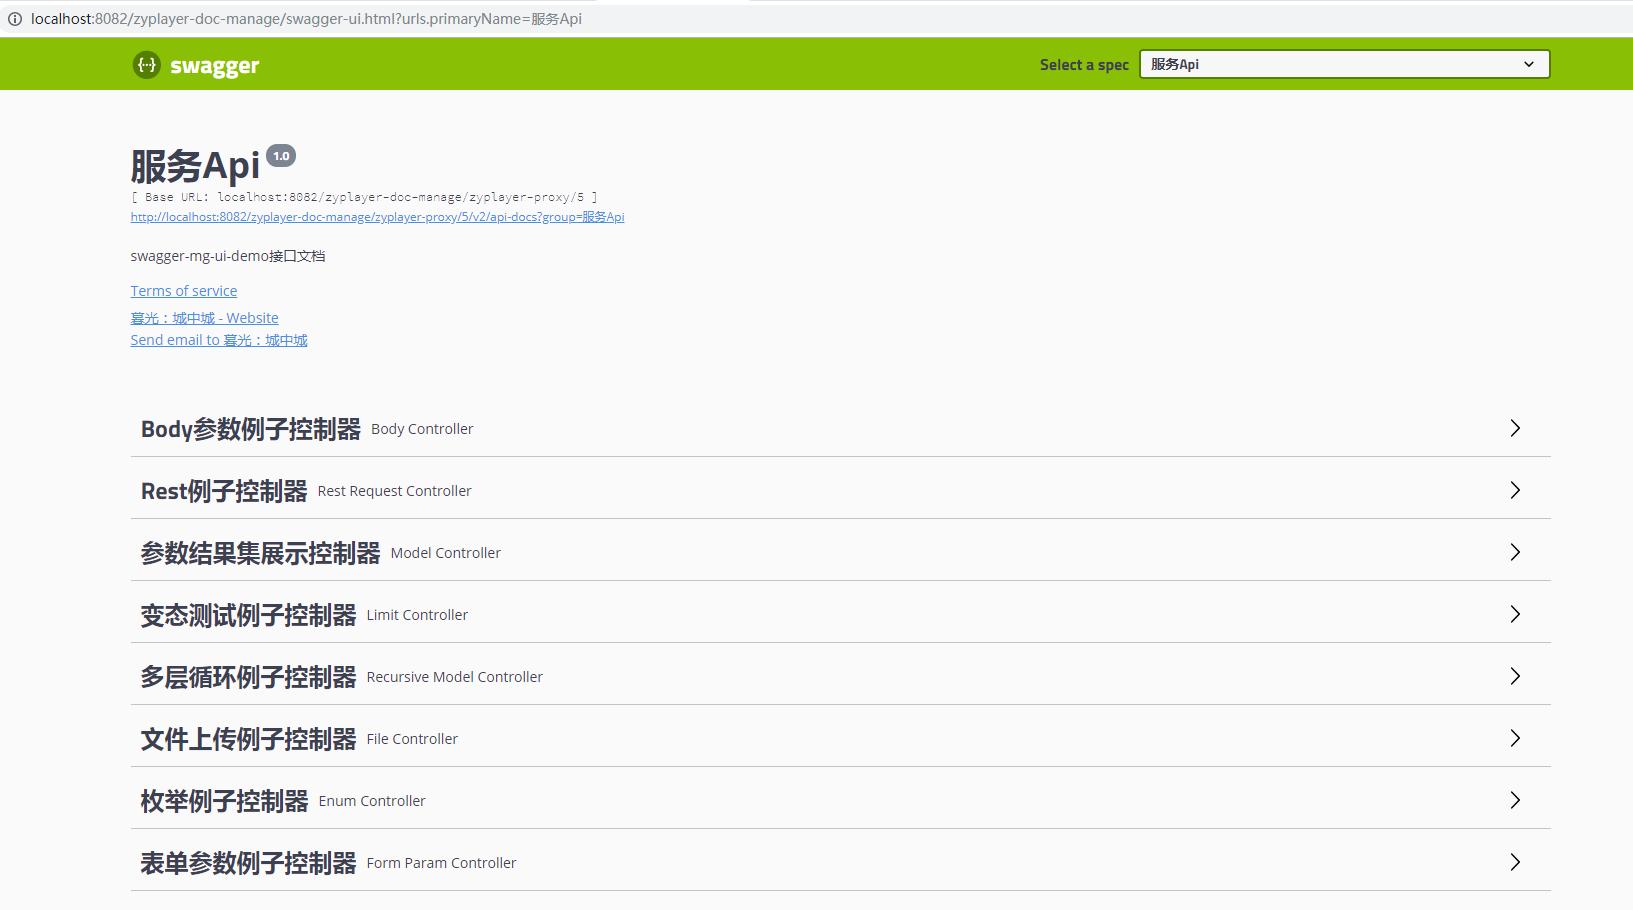The image size is (1633, 910).
Task: Click the 枚举例子控制器 tag title
Action: (225, 801)
